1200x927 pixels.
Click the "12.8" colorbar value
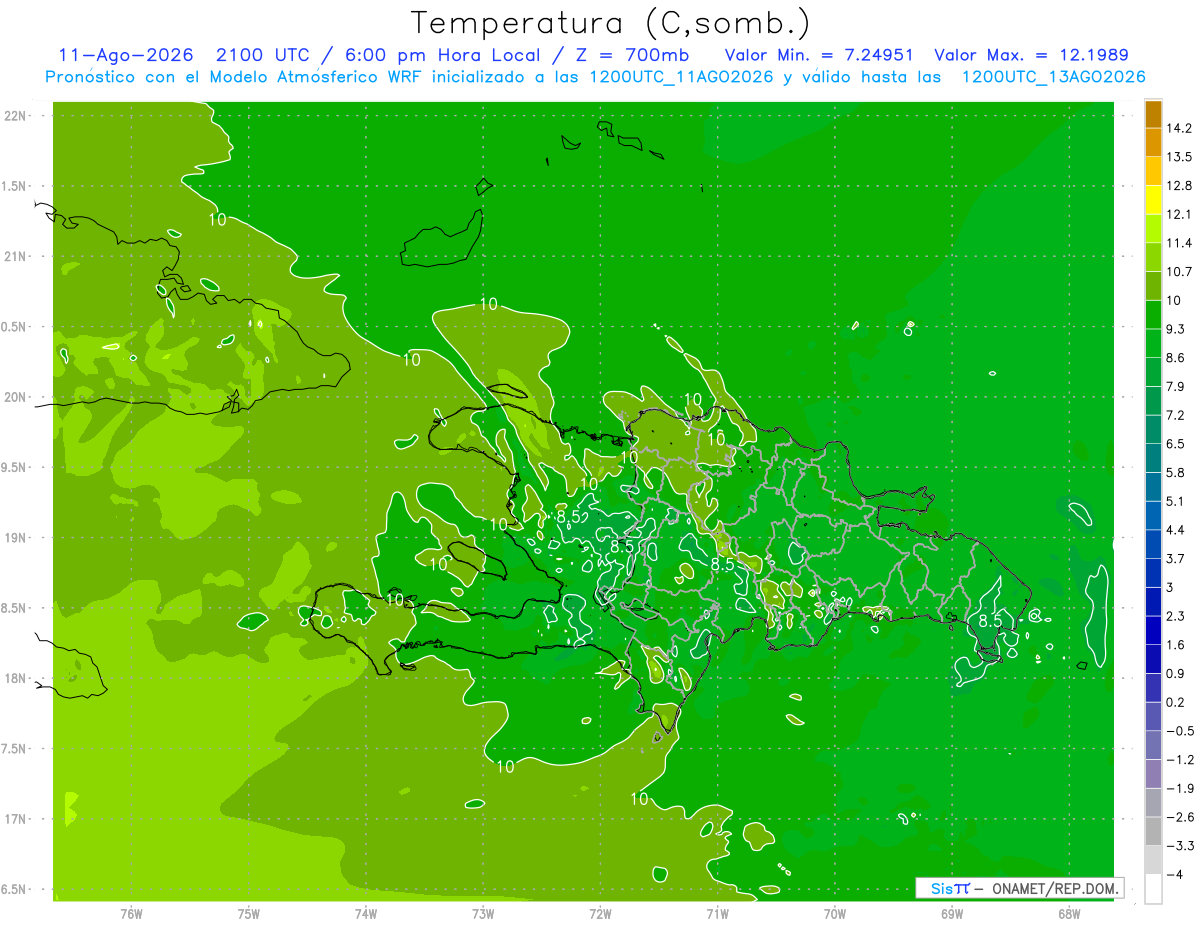[1180, 185]
